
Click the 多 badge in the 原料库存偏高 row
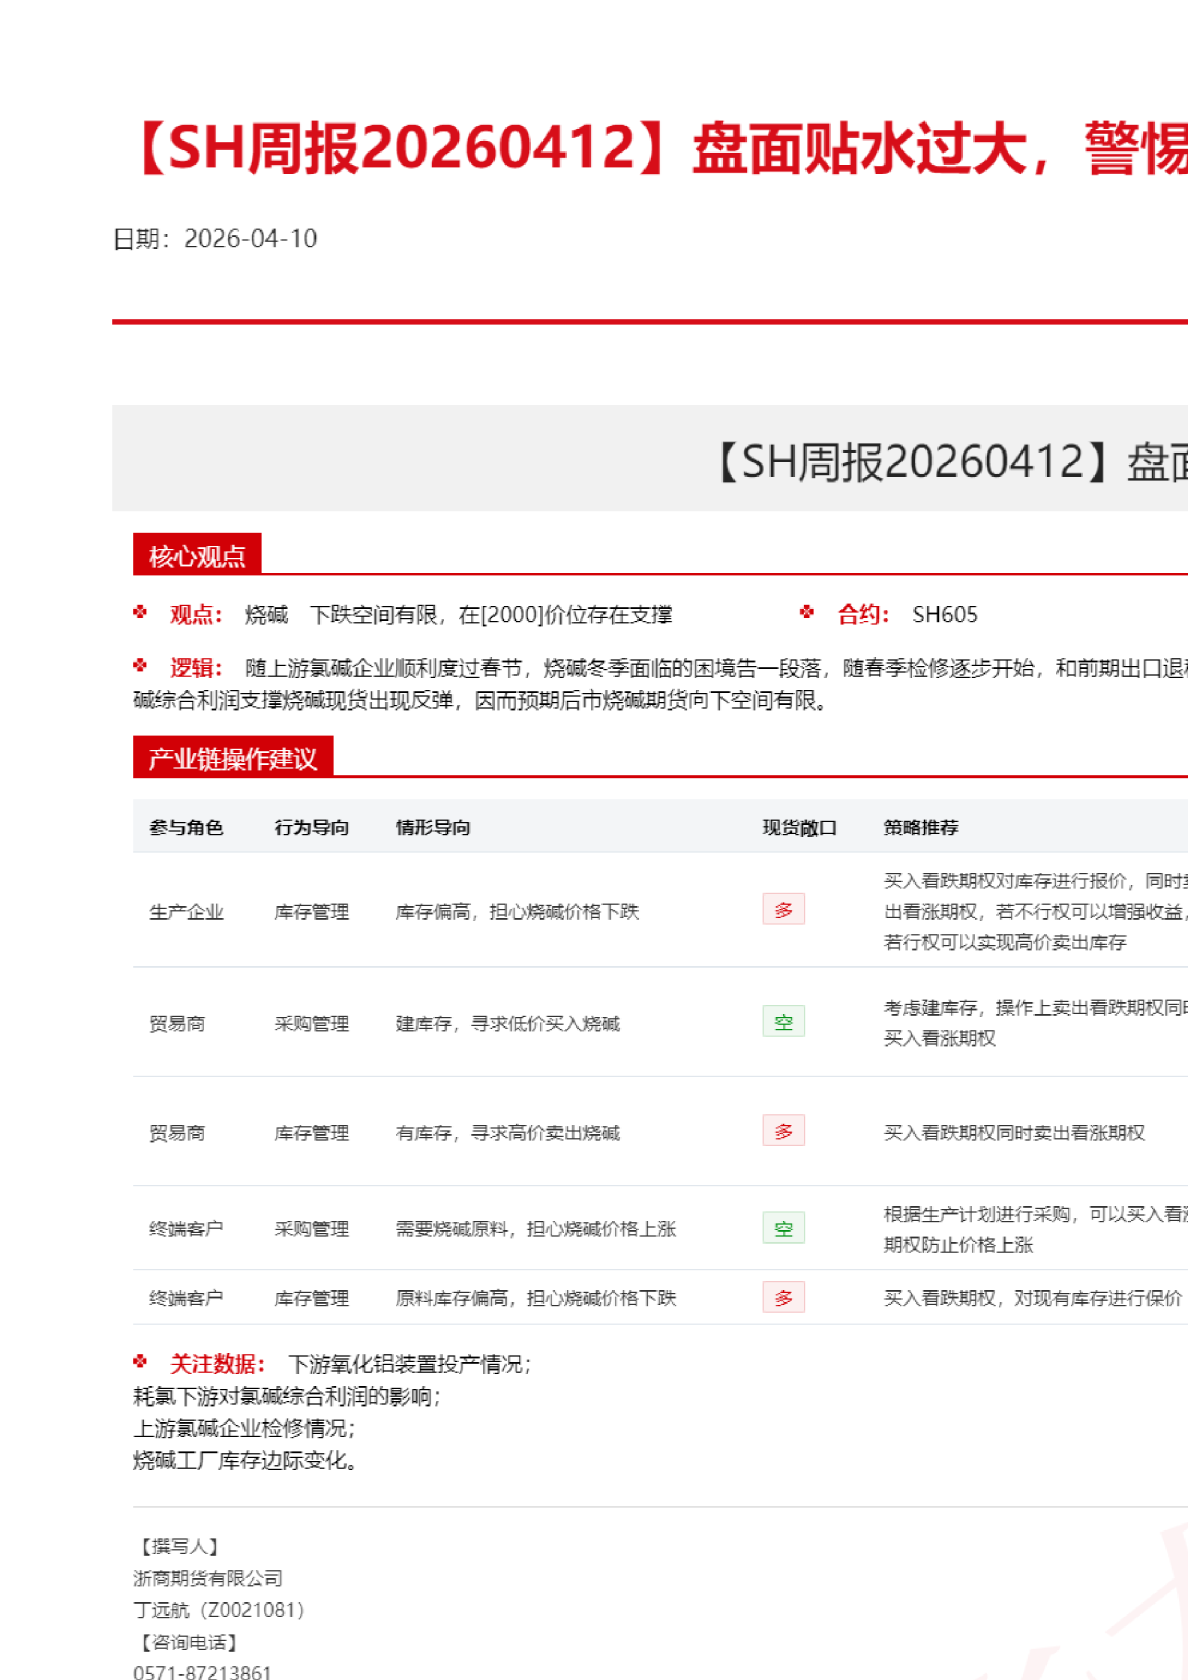[x=784, y=1297]
